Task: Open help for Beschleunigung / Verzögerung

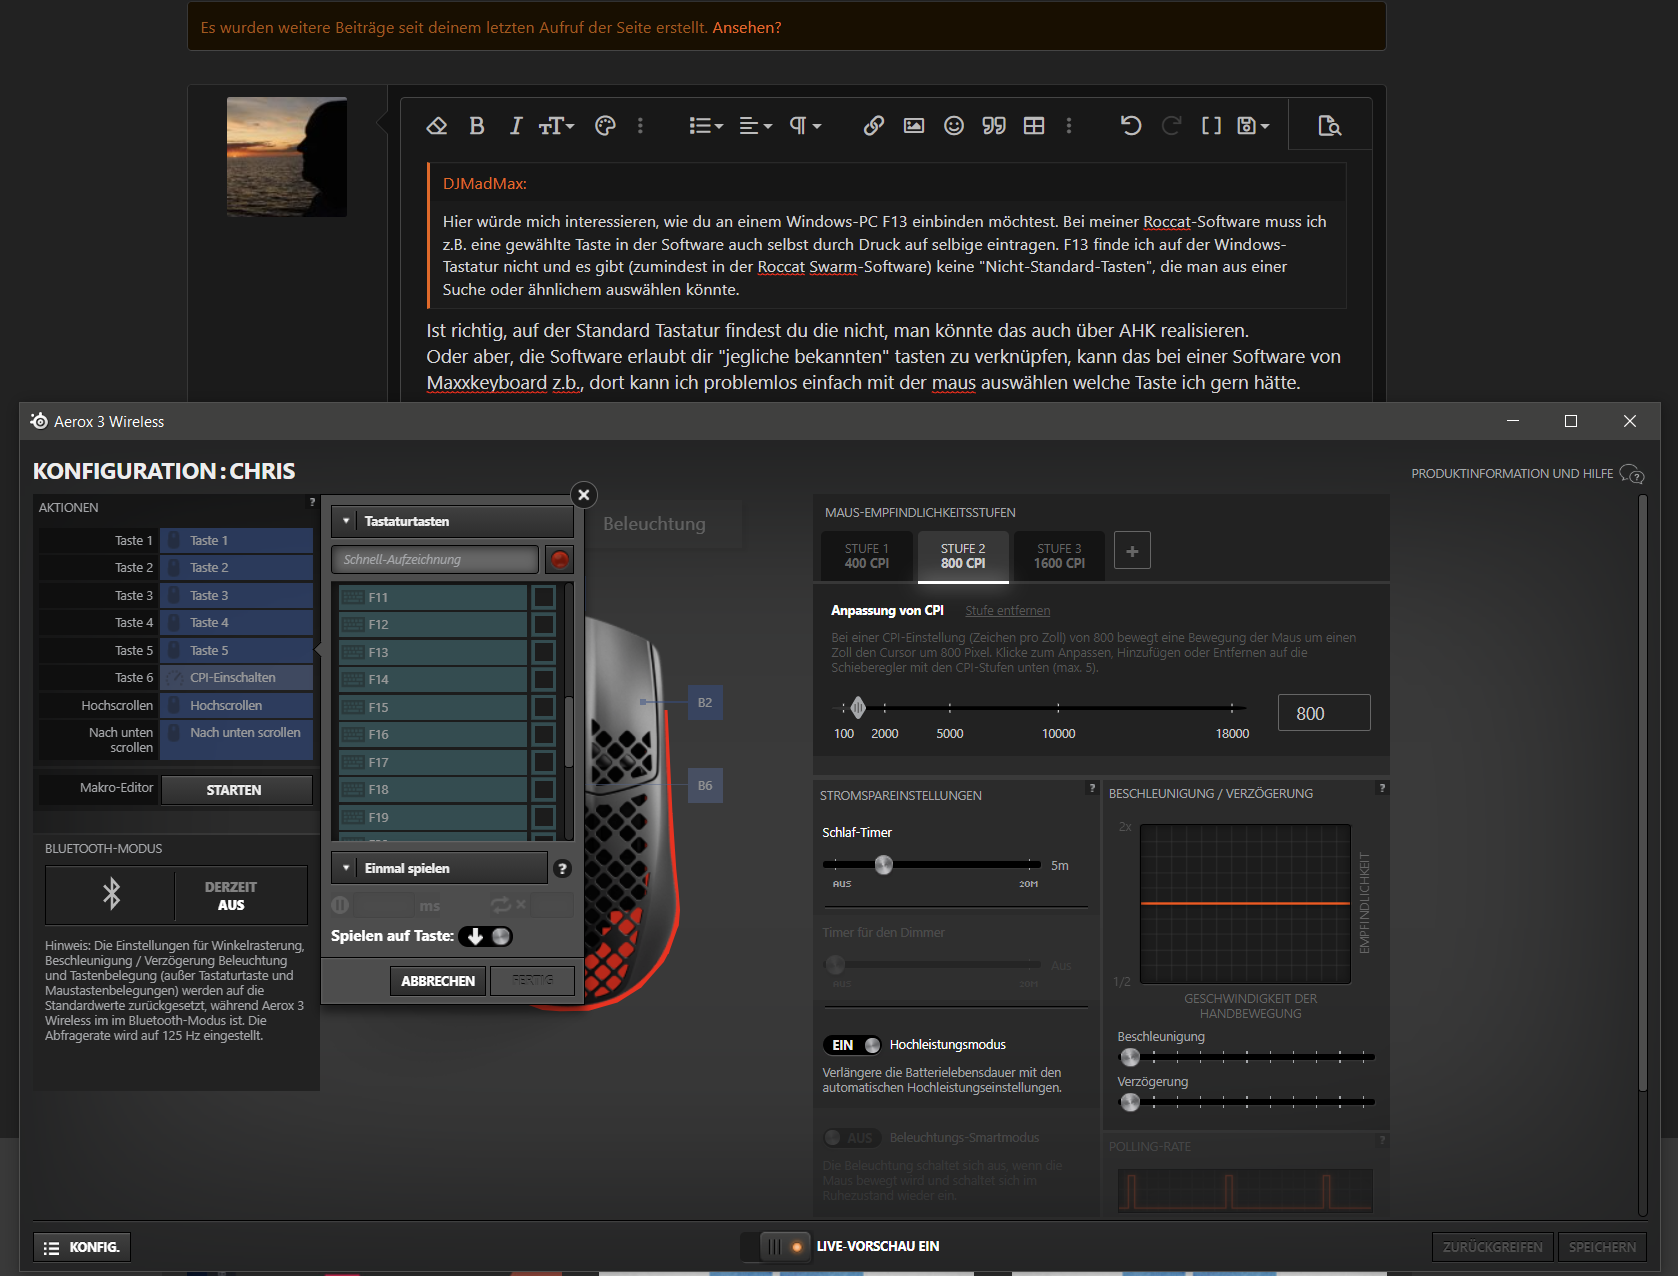Action: [x=1382, y=788]
